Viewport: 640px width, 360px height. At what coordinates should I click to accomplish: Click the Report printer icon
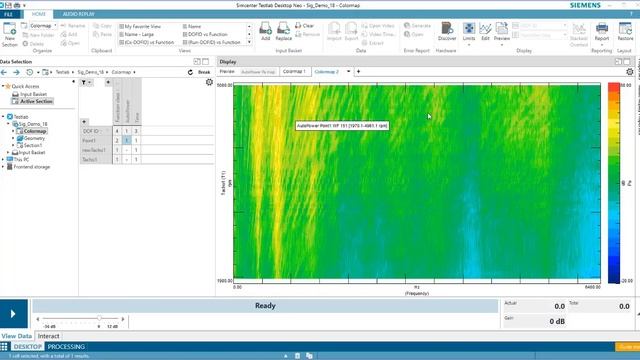(x=602, y=31)
